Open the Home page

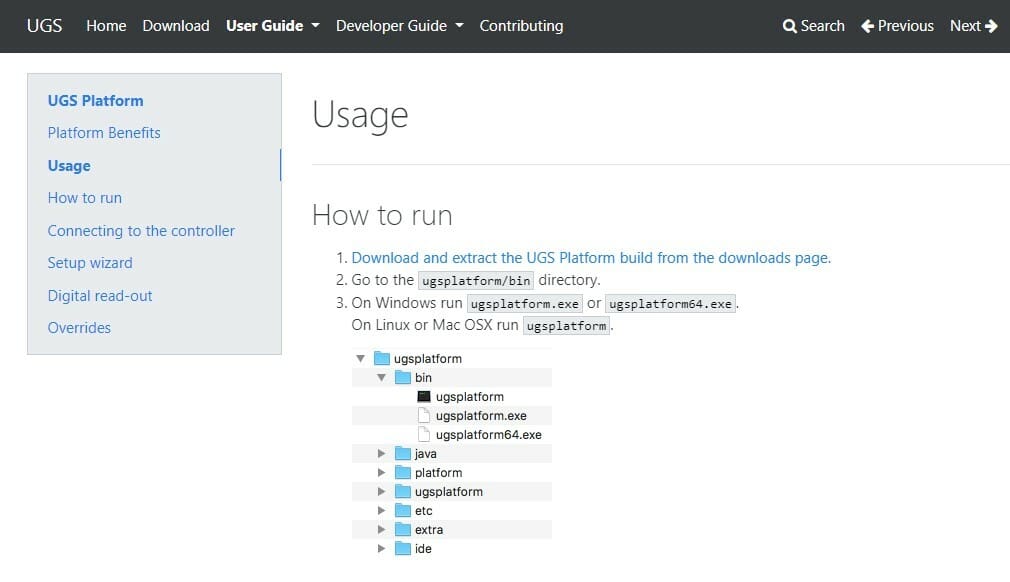106,26
